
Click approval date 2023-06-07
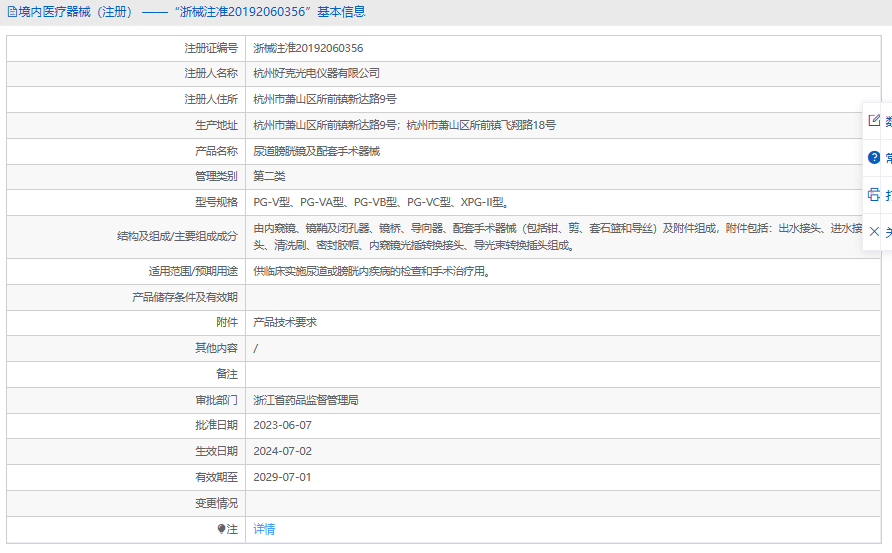click(282, 425)
